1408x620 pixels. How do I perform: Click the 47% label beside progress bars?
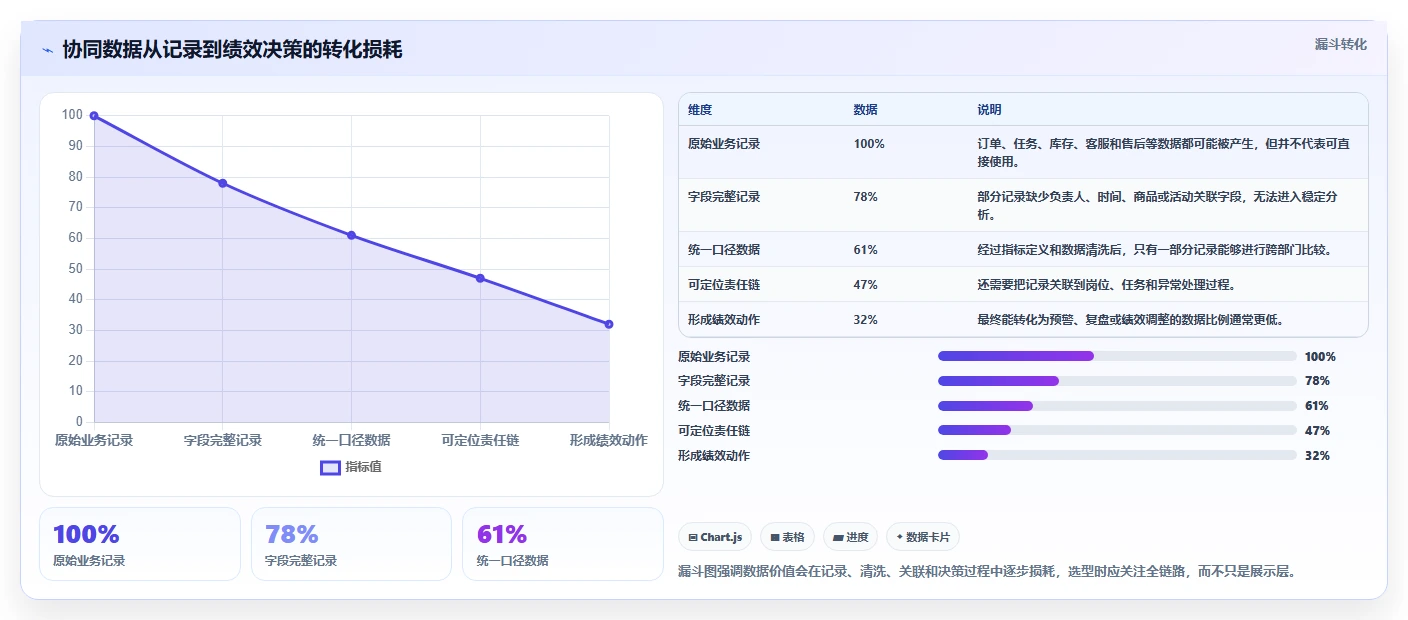click(x=1317, y=431)
